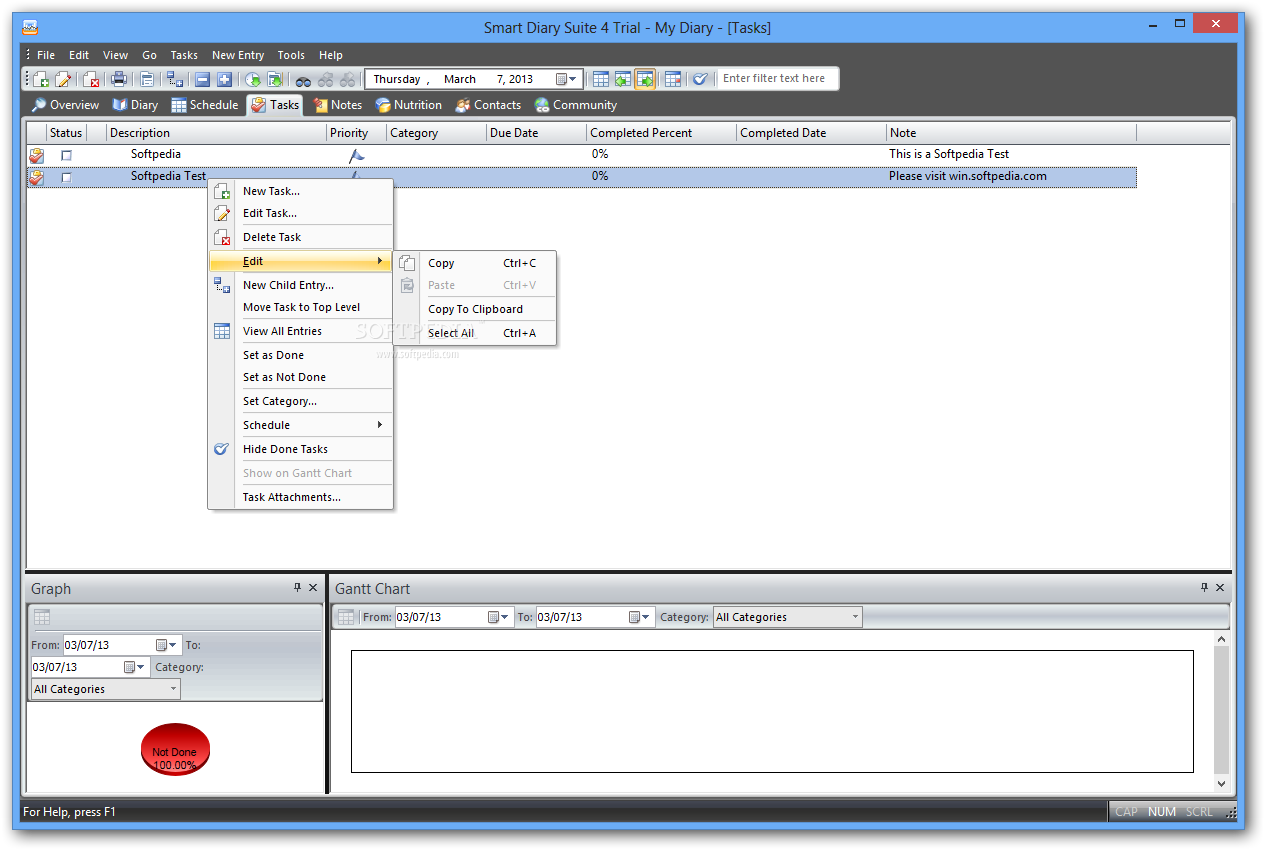The width and height of the screenshot is (1265, 850).
Task: Sort by the Completed Percent column header
Action: [661, 133]
